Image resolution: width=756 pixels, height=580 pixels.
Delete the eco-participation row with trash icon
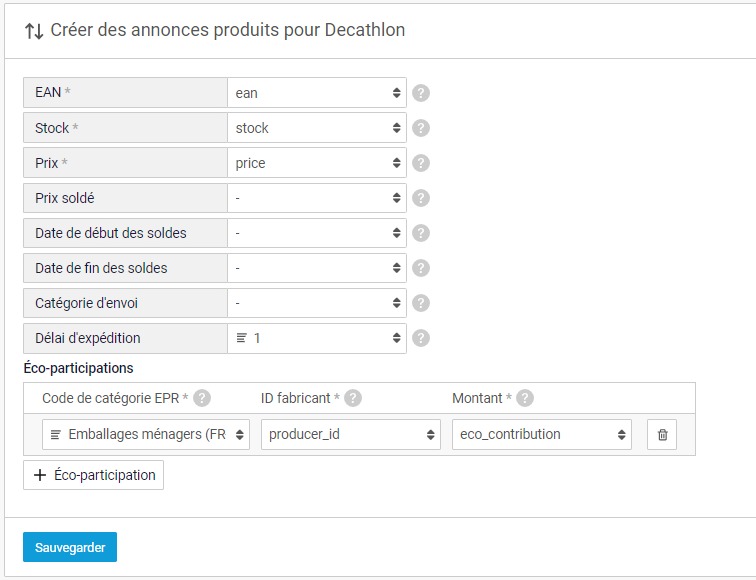pyautogui.click(x=662, y=434)
